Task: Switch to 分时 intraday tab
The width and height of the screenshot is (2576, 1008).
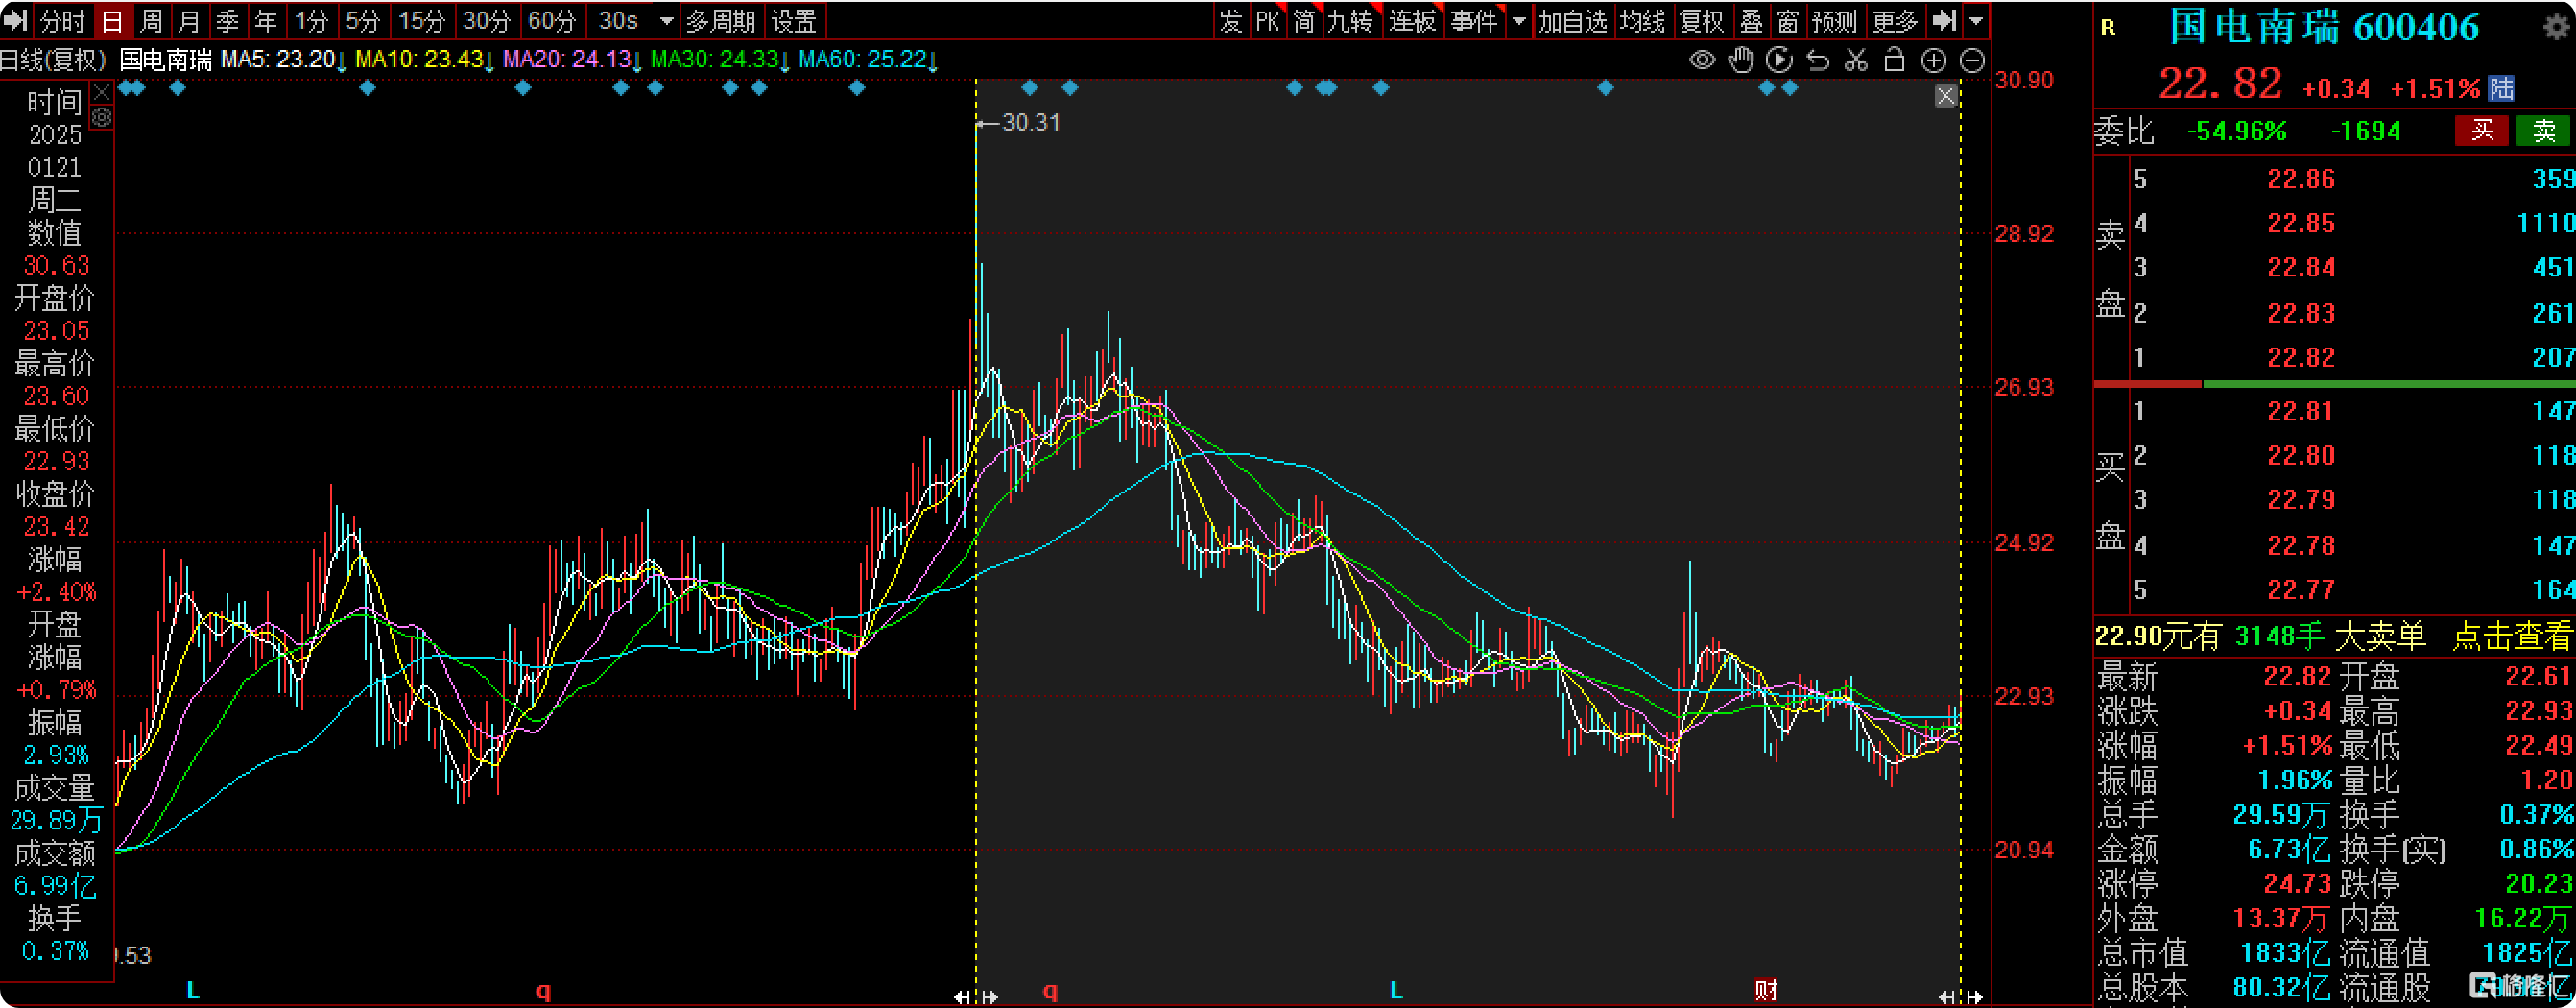Action: [63, 21]
